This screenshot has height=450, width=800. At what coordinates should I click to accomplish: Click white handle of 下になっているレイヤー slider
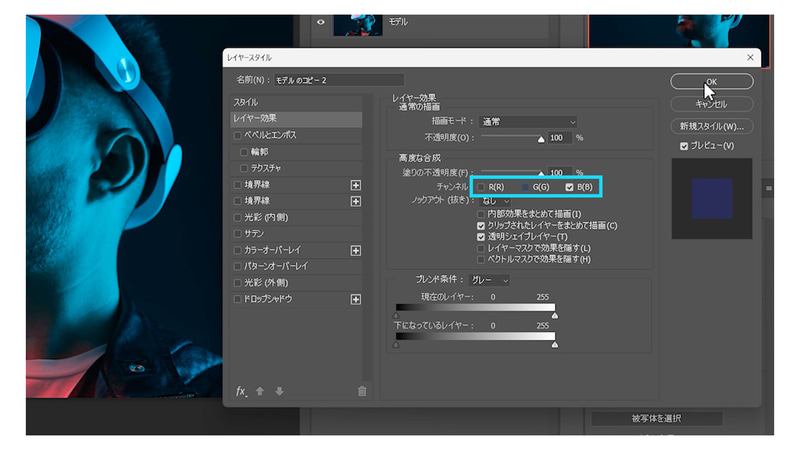(x=555, y=345)
